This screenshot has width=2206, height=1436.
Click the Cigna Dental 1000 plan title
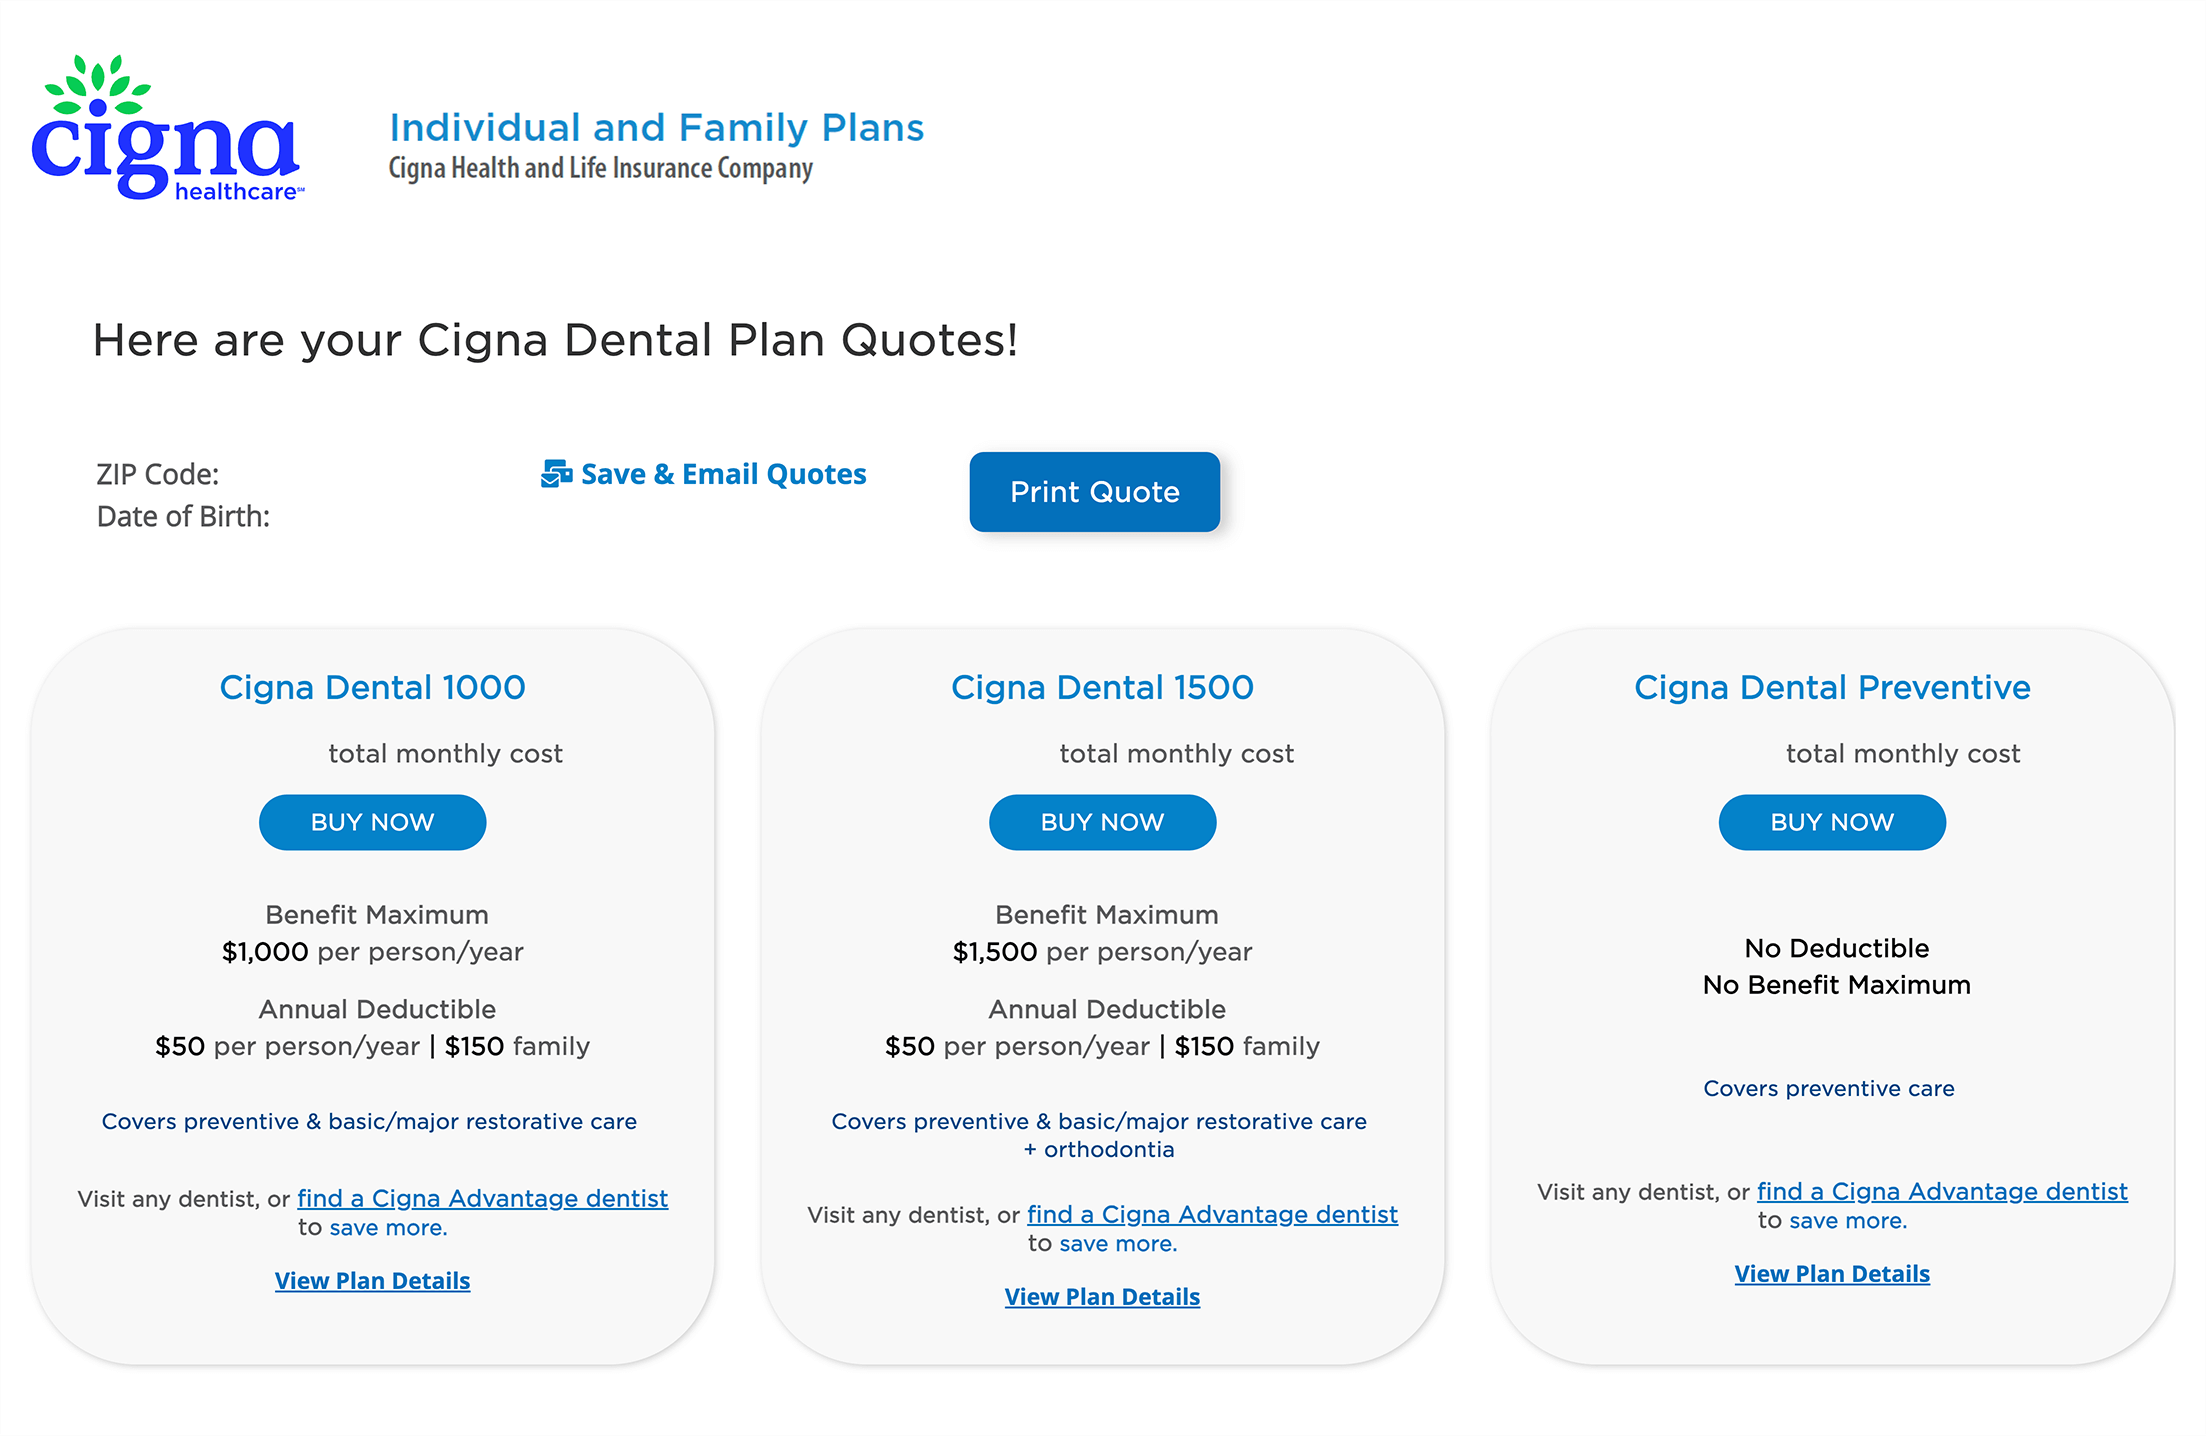pyautogui.click(x=372, y=688)
